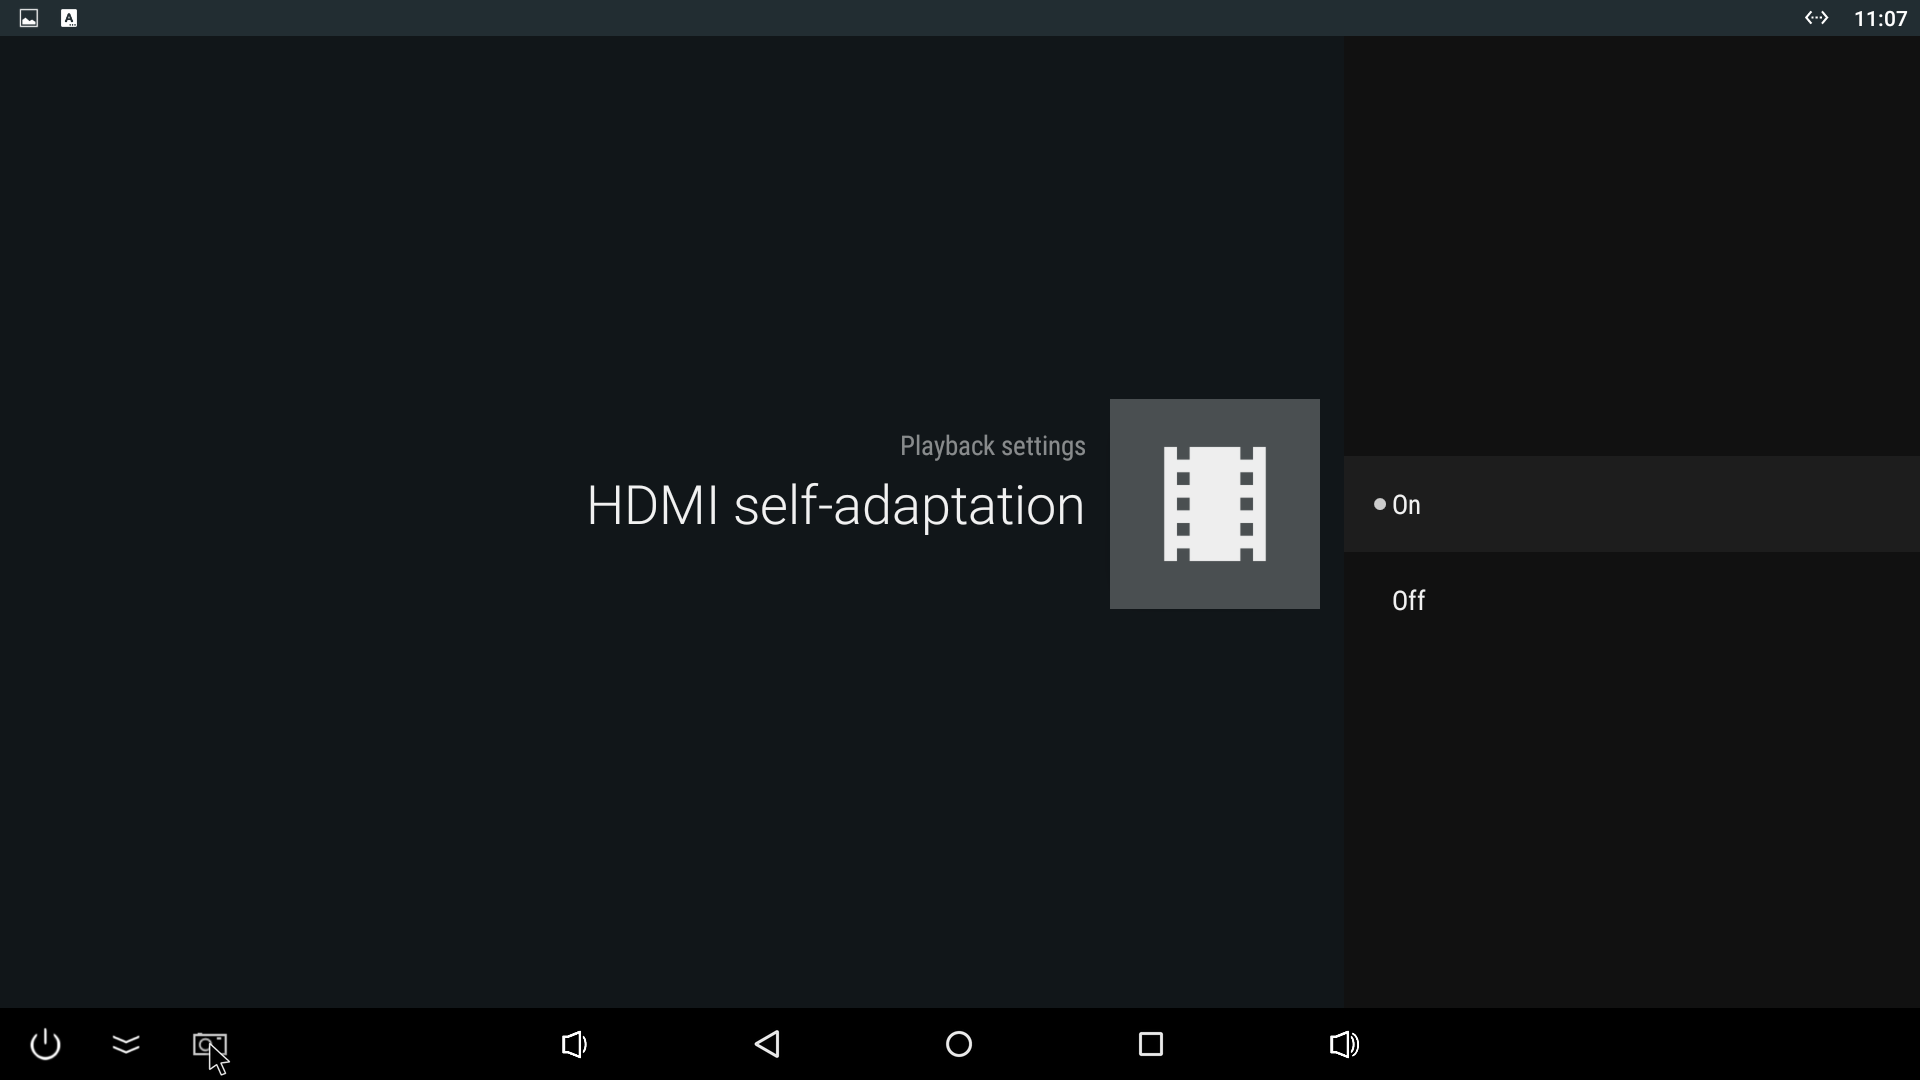Screen dimensions: 1920x1080
Task: Click the film/video playback settings icon
Action: click(1213, 504)
